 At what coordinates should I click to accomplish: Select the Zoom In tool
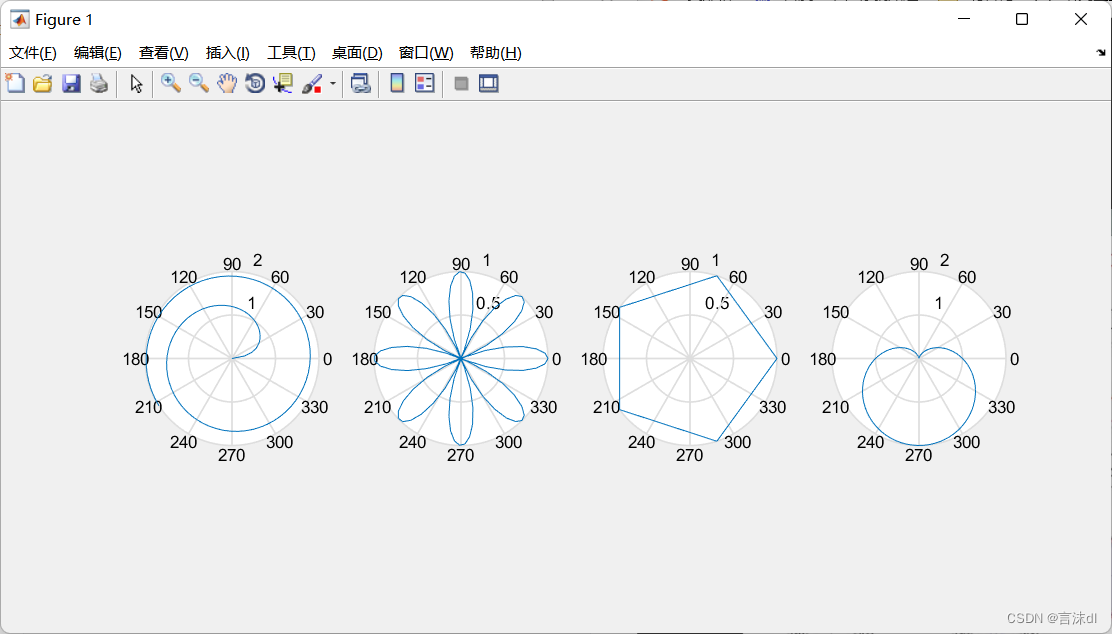click(171, 84)
